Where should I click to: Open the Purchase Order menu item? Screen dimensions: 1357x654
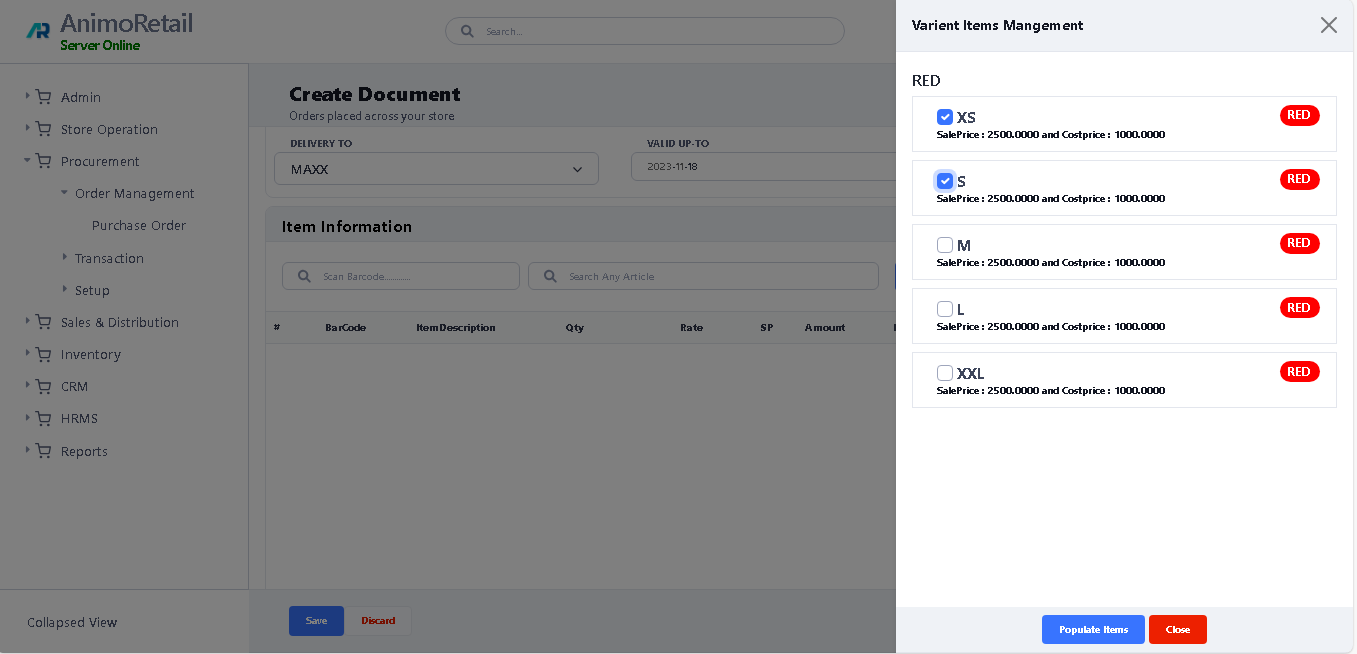139,226
